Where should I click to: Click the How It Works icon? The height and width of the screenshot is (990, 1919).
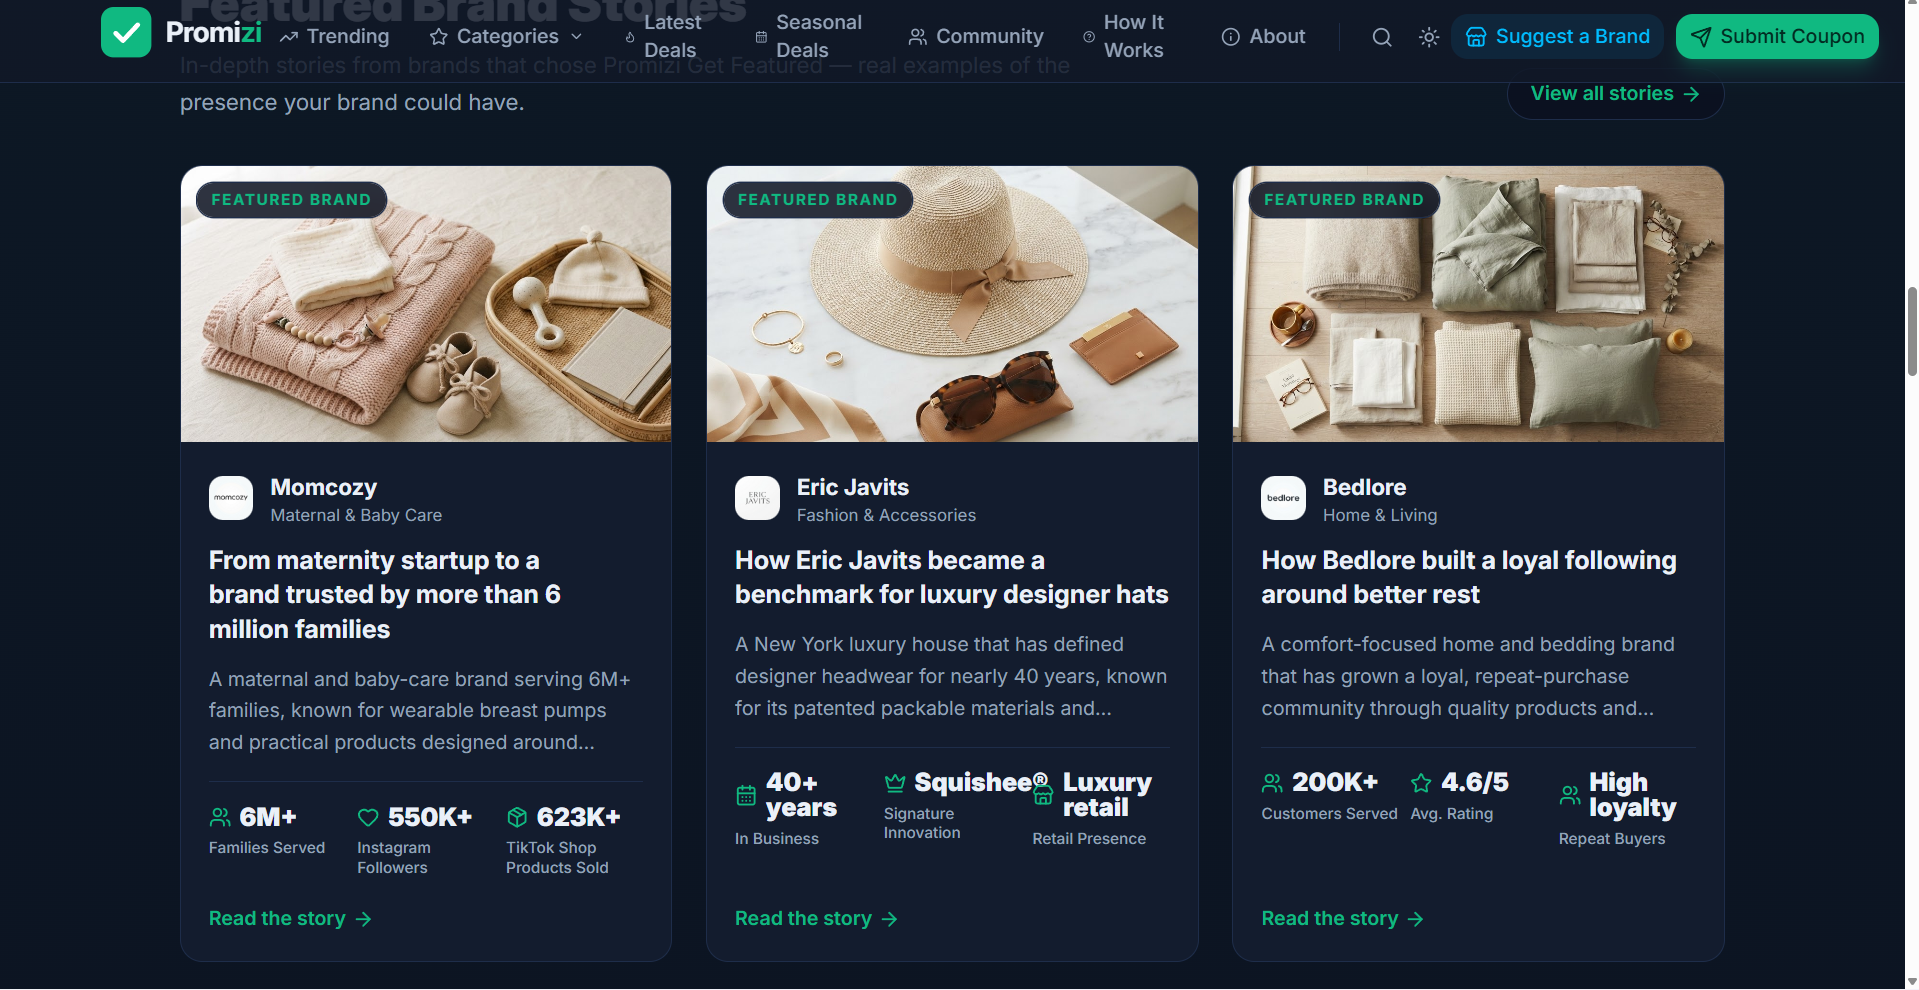click(x=1089, y=37)
